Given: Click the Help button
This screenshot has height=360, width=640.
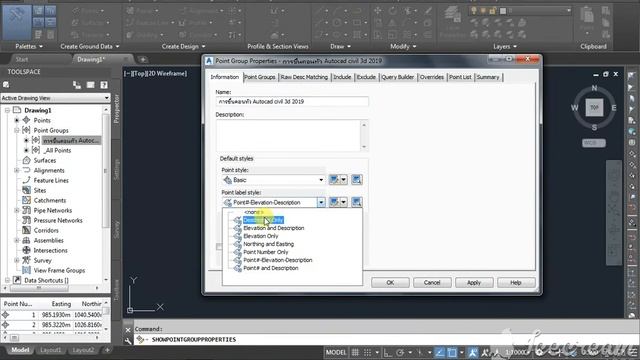Looking at the screenshot, I should pos(516,282).
